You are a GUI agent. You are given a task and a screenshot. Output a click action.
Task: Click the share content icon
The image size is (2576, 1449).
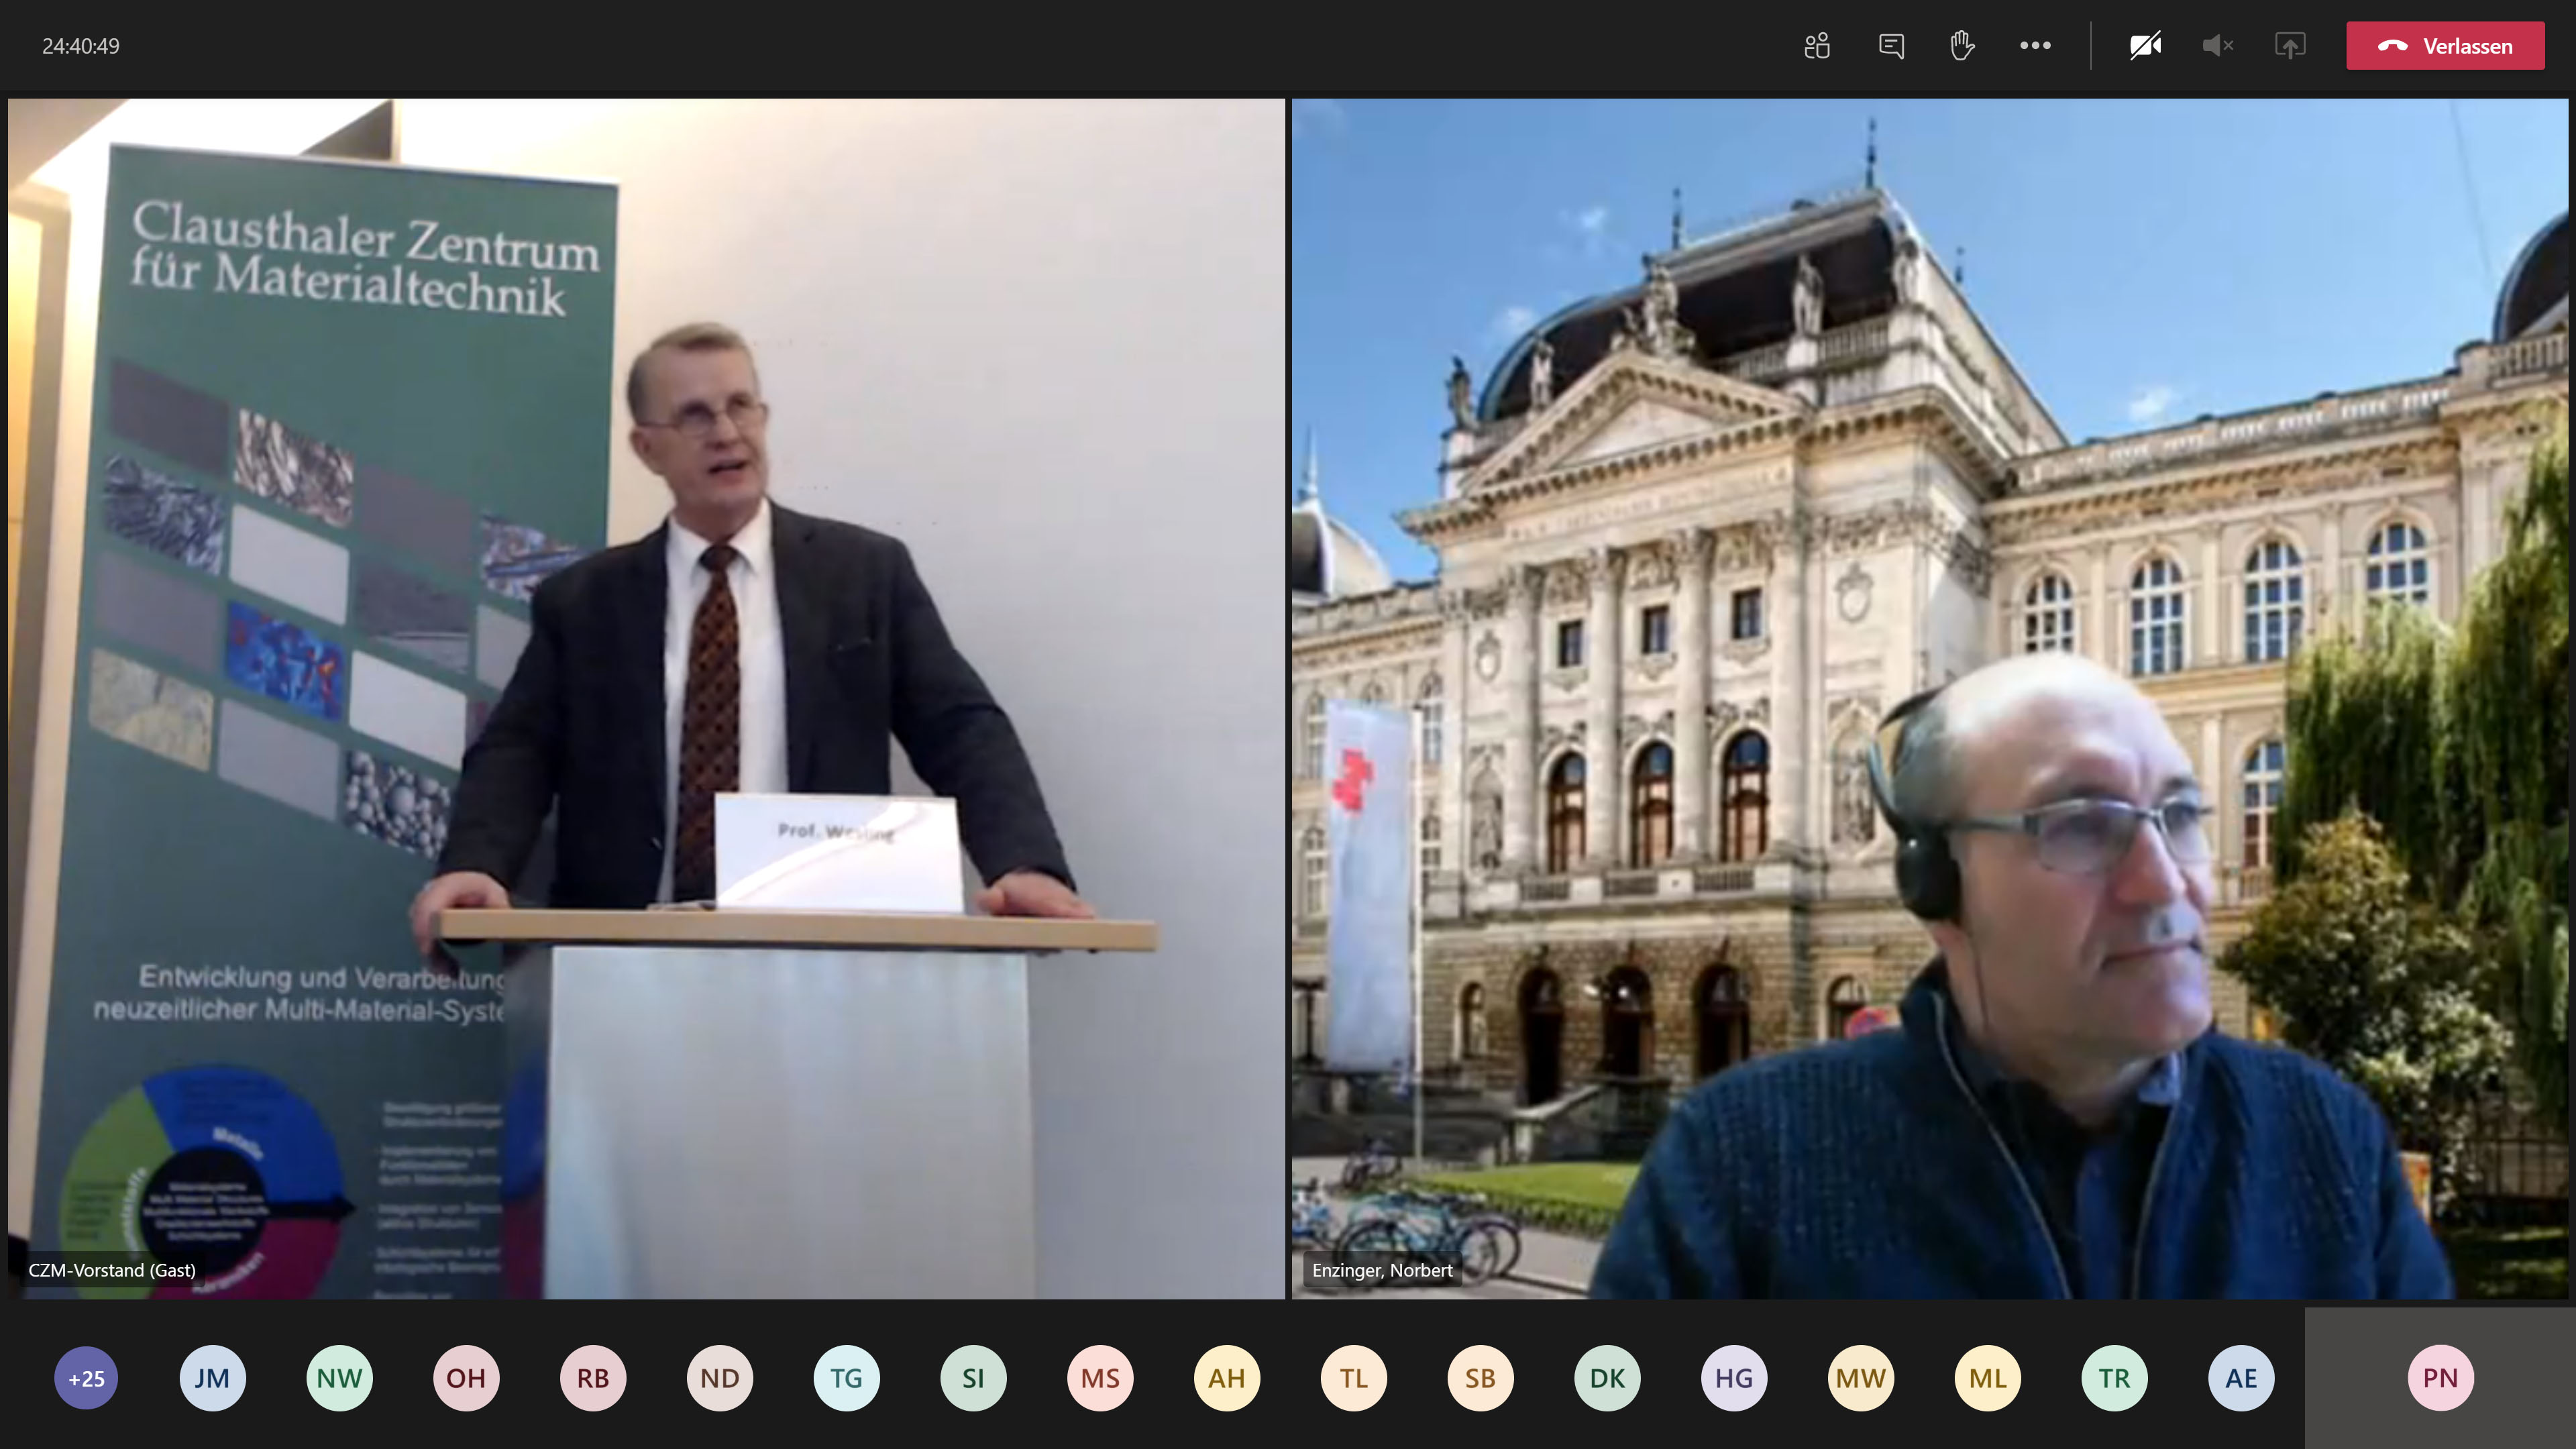2290,46
